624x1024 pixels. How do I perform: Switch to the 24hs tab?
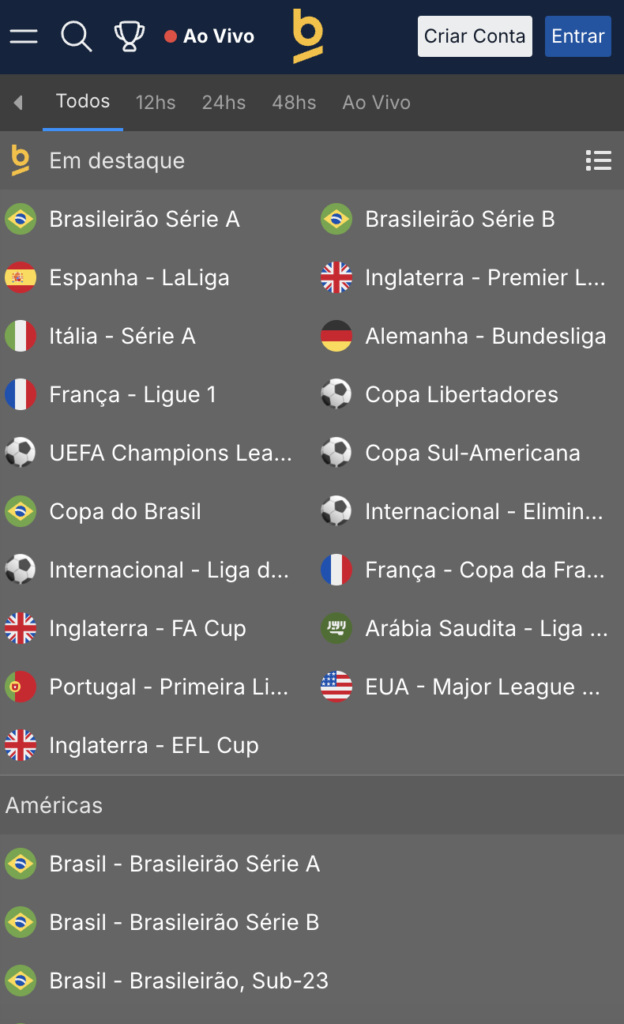pos(223,102)
